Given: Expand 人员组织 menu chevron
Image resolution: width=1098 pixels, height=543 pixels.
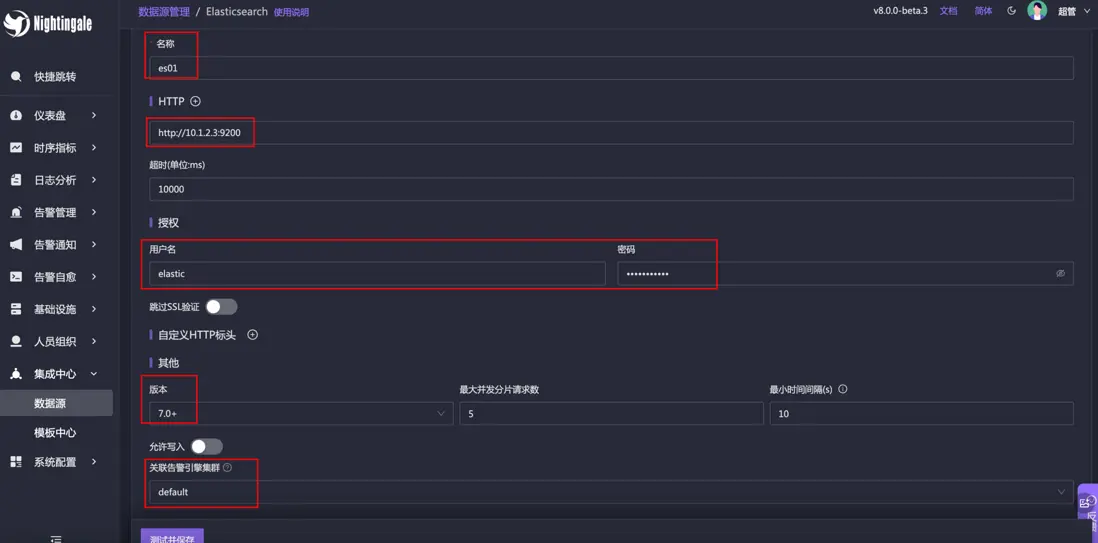Looking at the screenshot, I should [94, 341].
